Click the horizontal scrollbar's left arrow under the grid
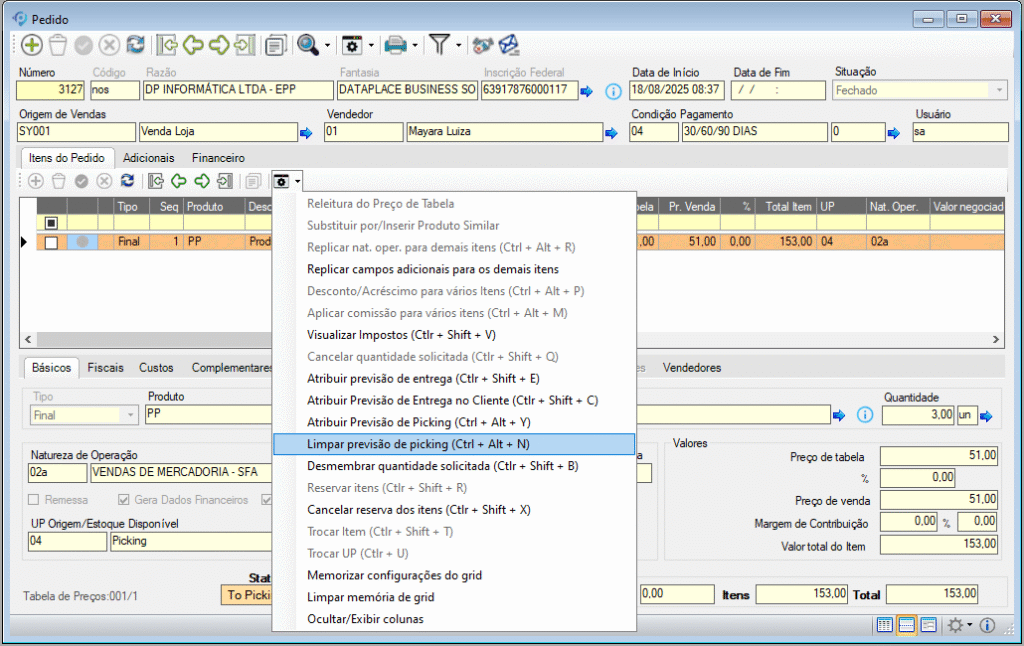 27,340
